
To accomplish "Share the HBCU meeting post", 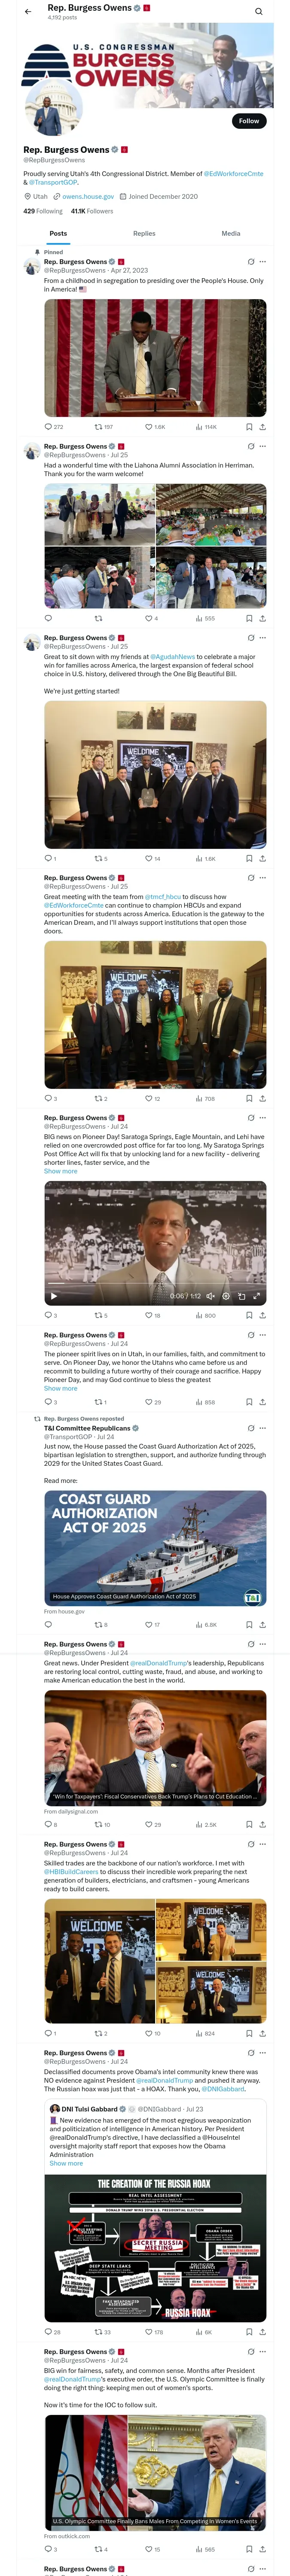I will (262, 1098).
